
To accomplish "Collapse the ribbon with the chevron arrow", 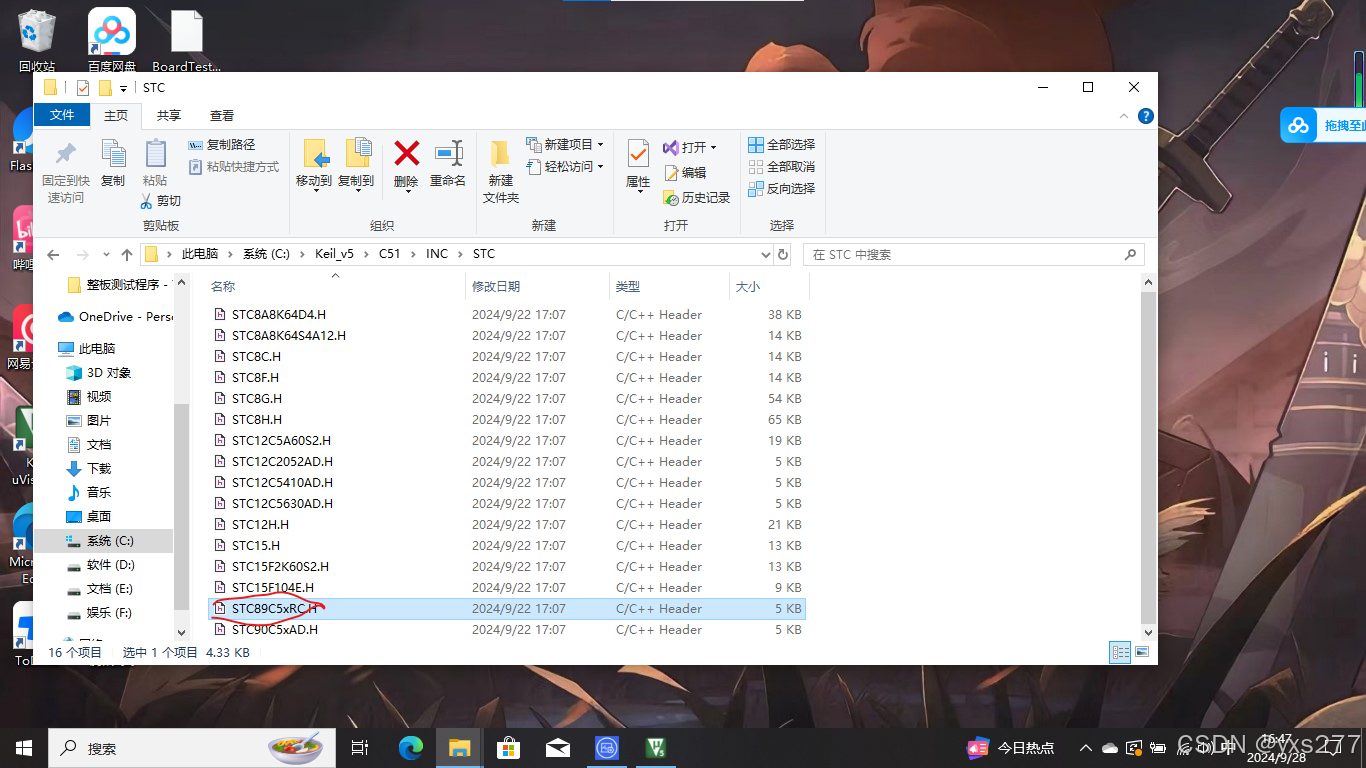I will tap(1126, 116).
